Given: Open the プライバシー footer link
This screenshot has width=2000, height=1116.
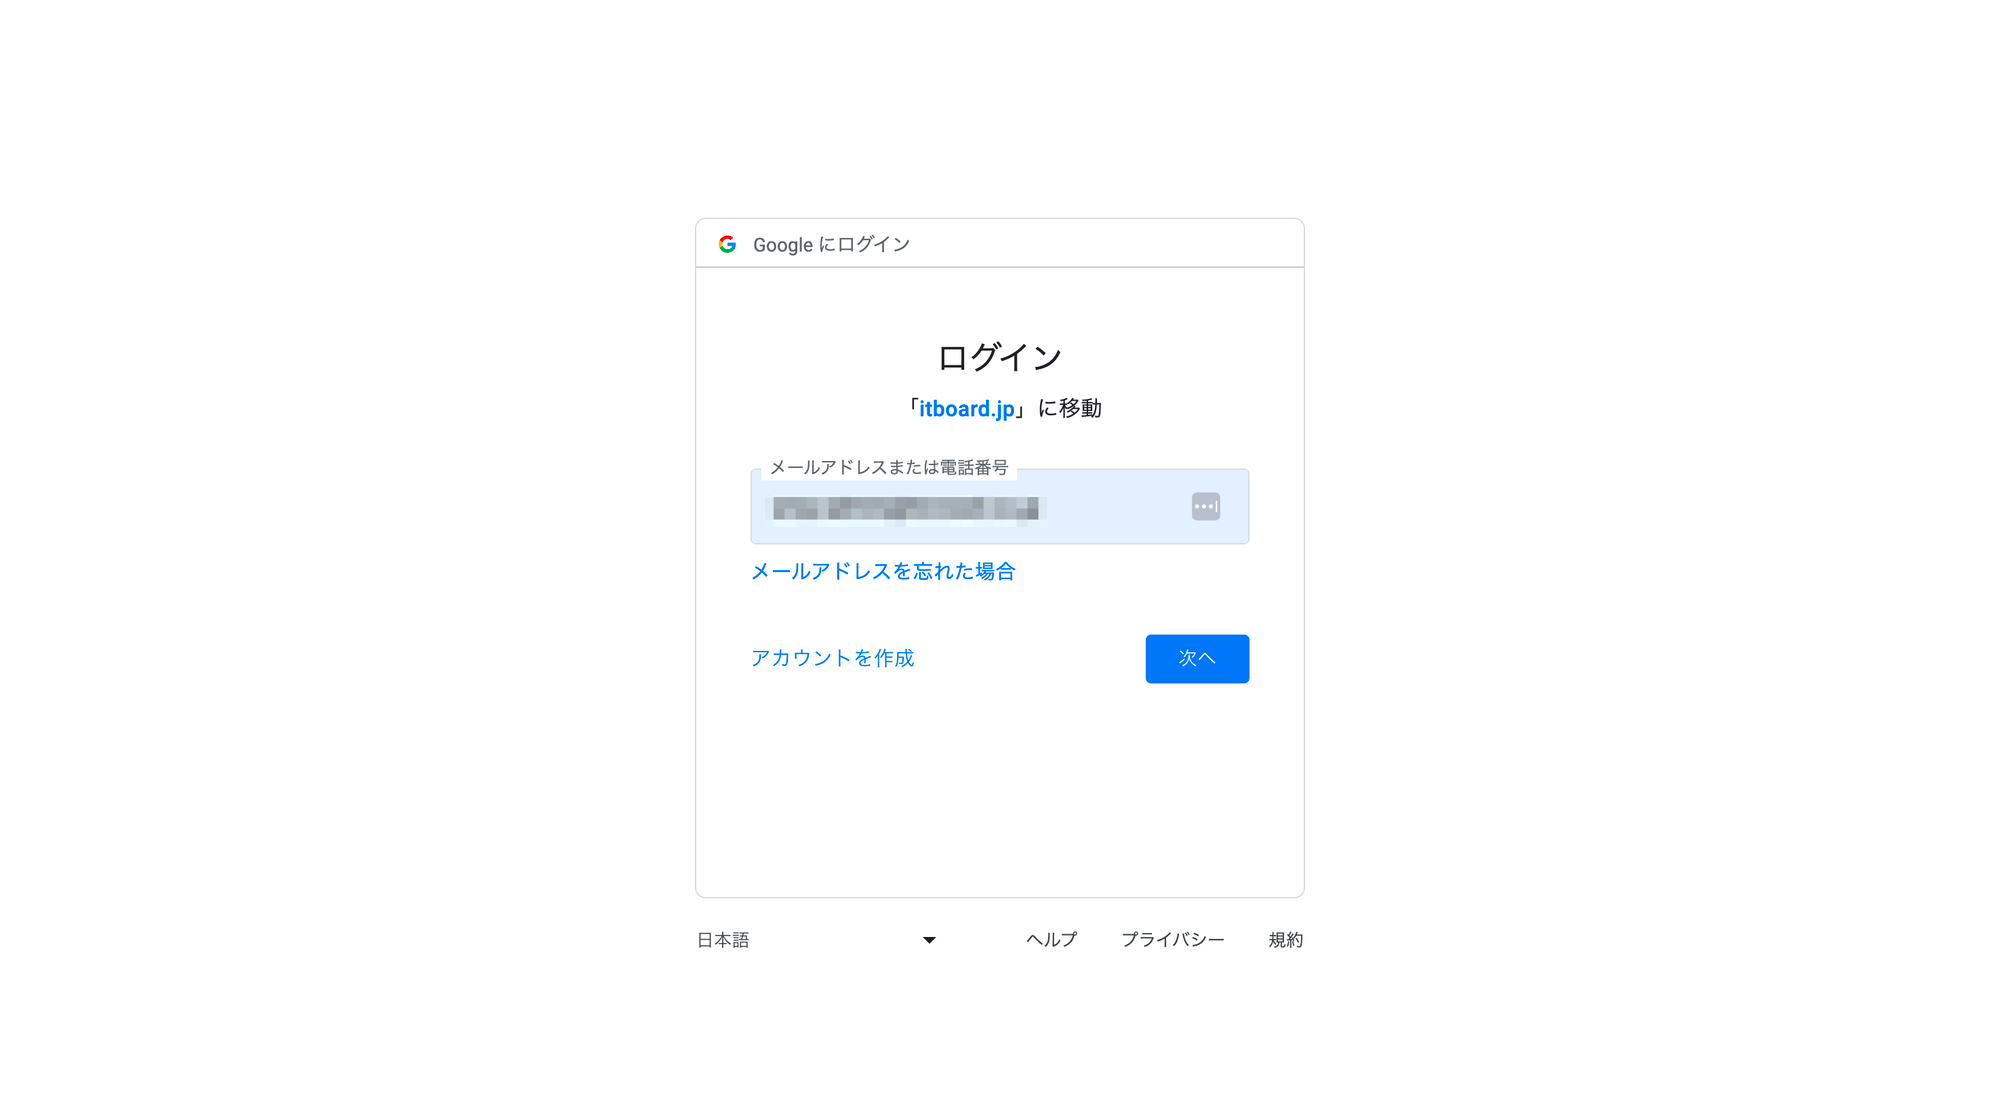Looking at the screenshot, I should pos(1172,939).
